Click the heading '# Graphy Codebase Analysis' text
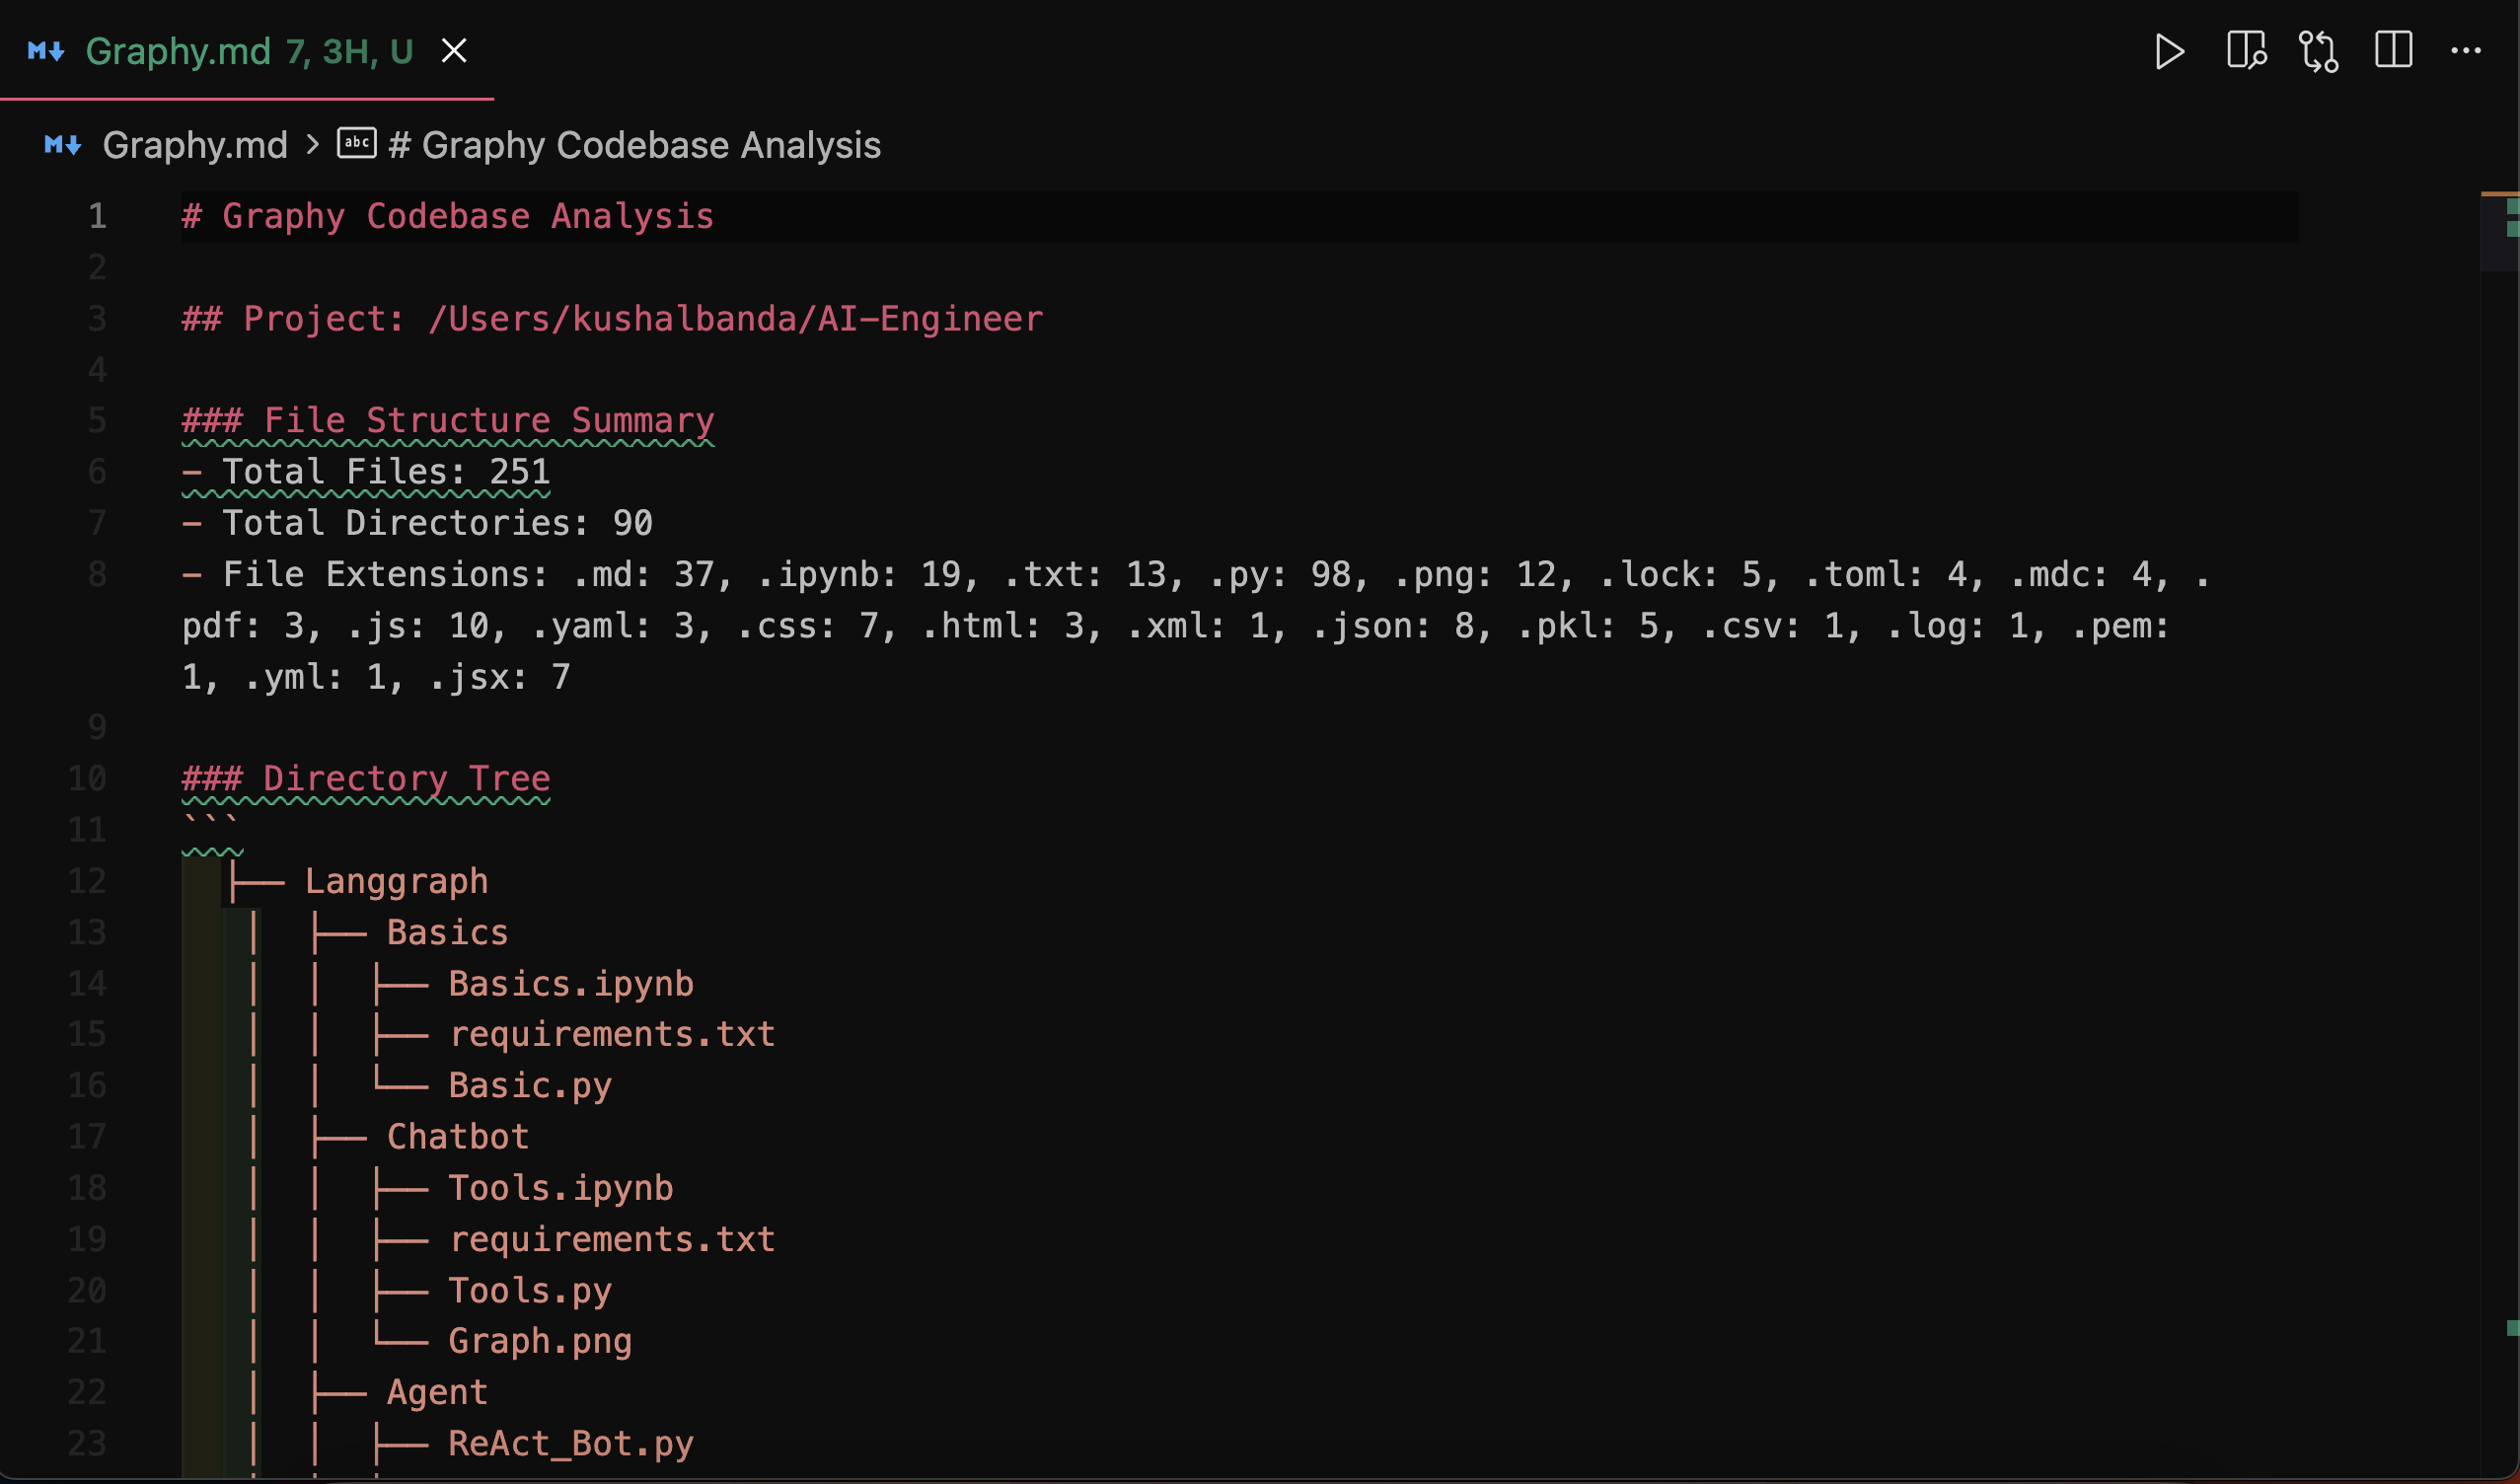2520x1484 pixels. [x=448, y=216]
